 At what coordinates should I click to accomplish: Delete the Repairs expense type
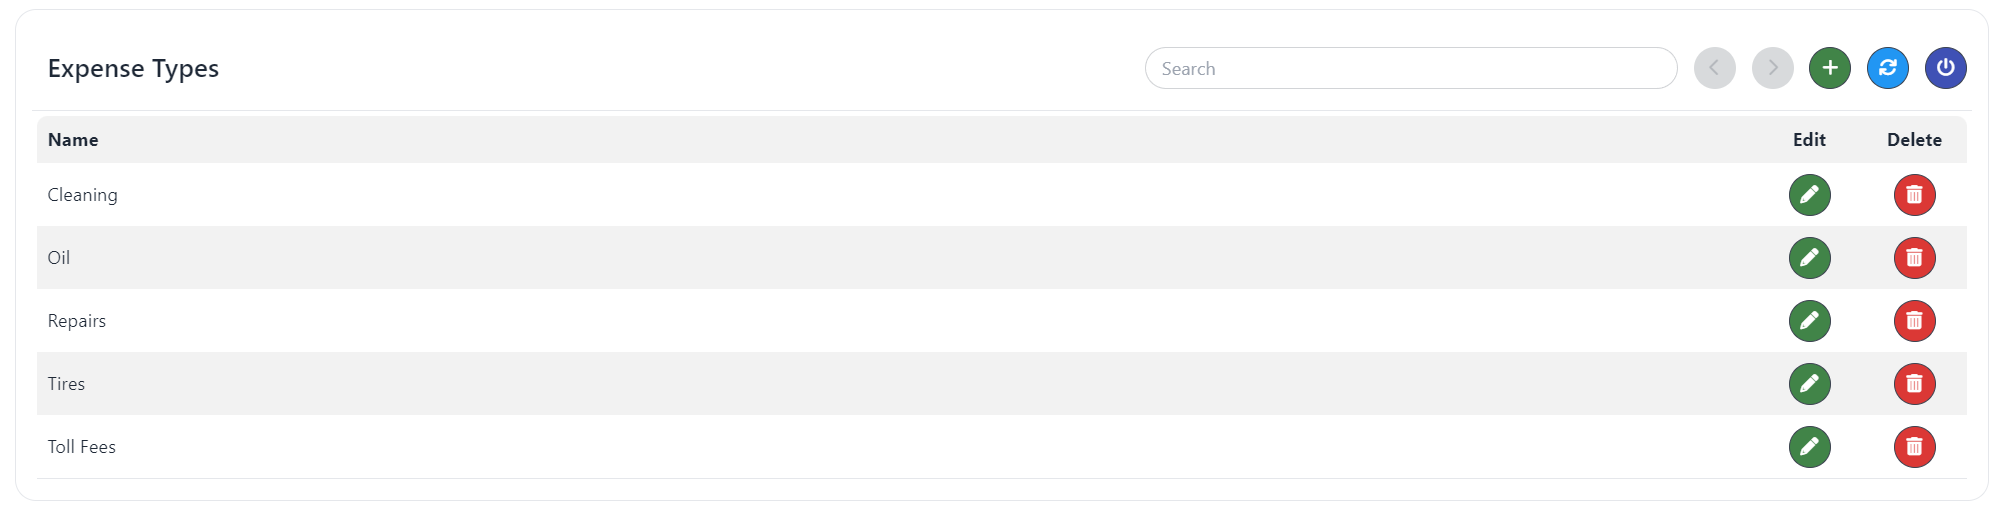[x=1914, y=321]
